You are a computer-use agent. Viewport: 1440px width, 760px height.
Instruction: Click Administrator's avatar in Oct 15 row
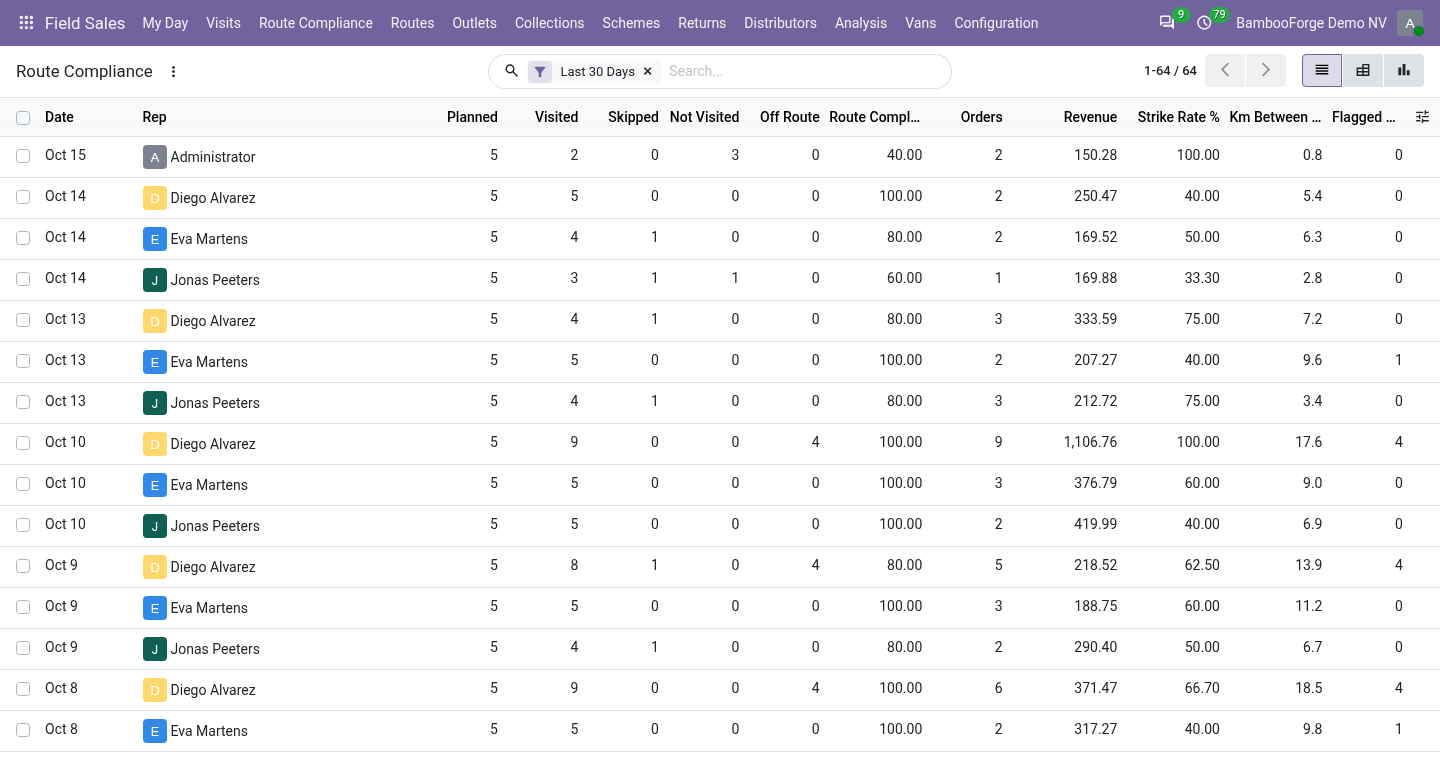154,157
